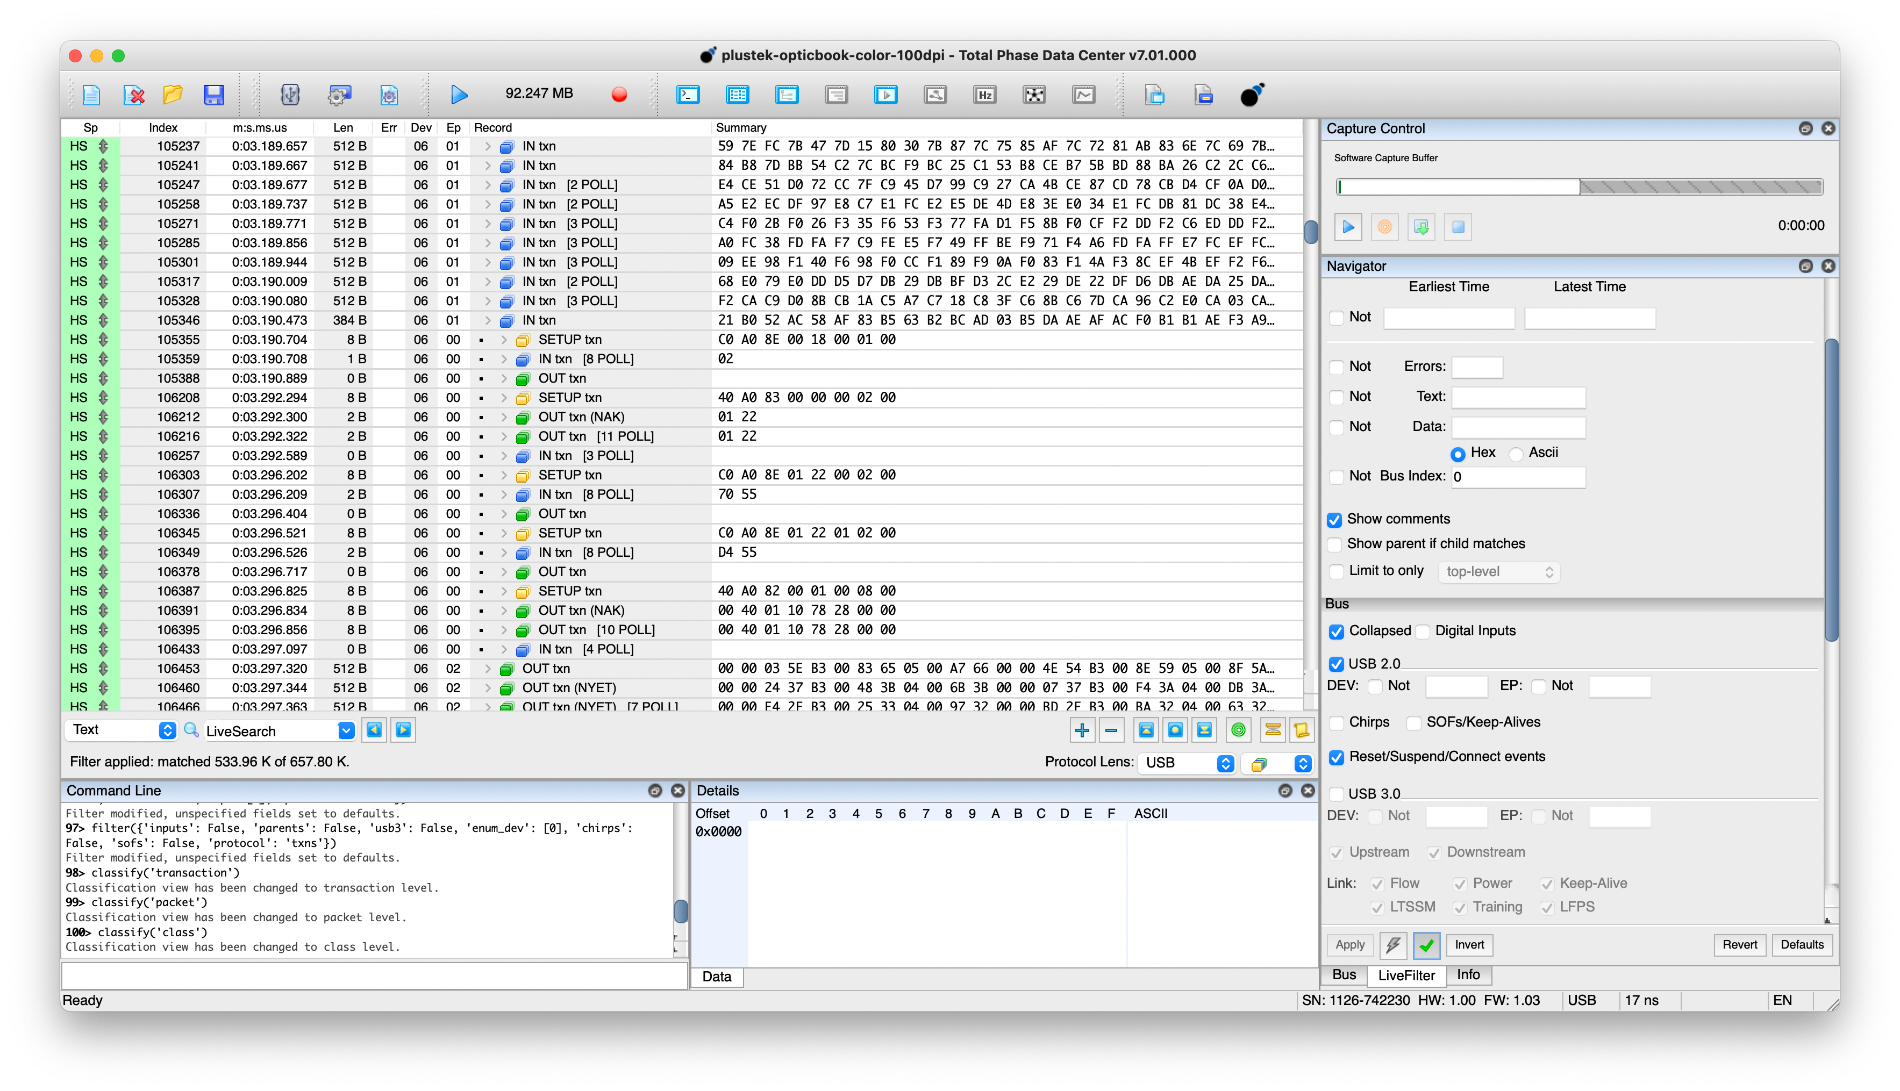1900x1091 pixels.
Task: Save the capture with the floppy disk icon
Action: tap(213, 95)
